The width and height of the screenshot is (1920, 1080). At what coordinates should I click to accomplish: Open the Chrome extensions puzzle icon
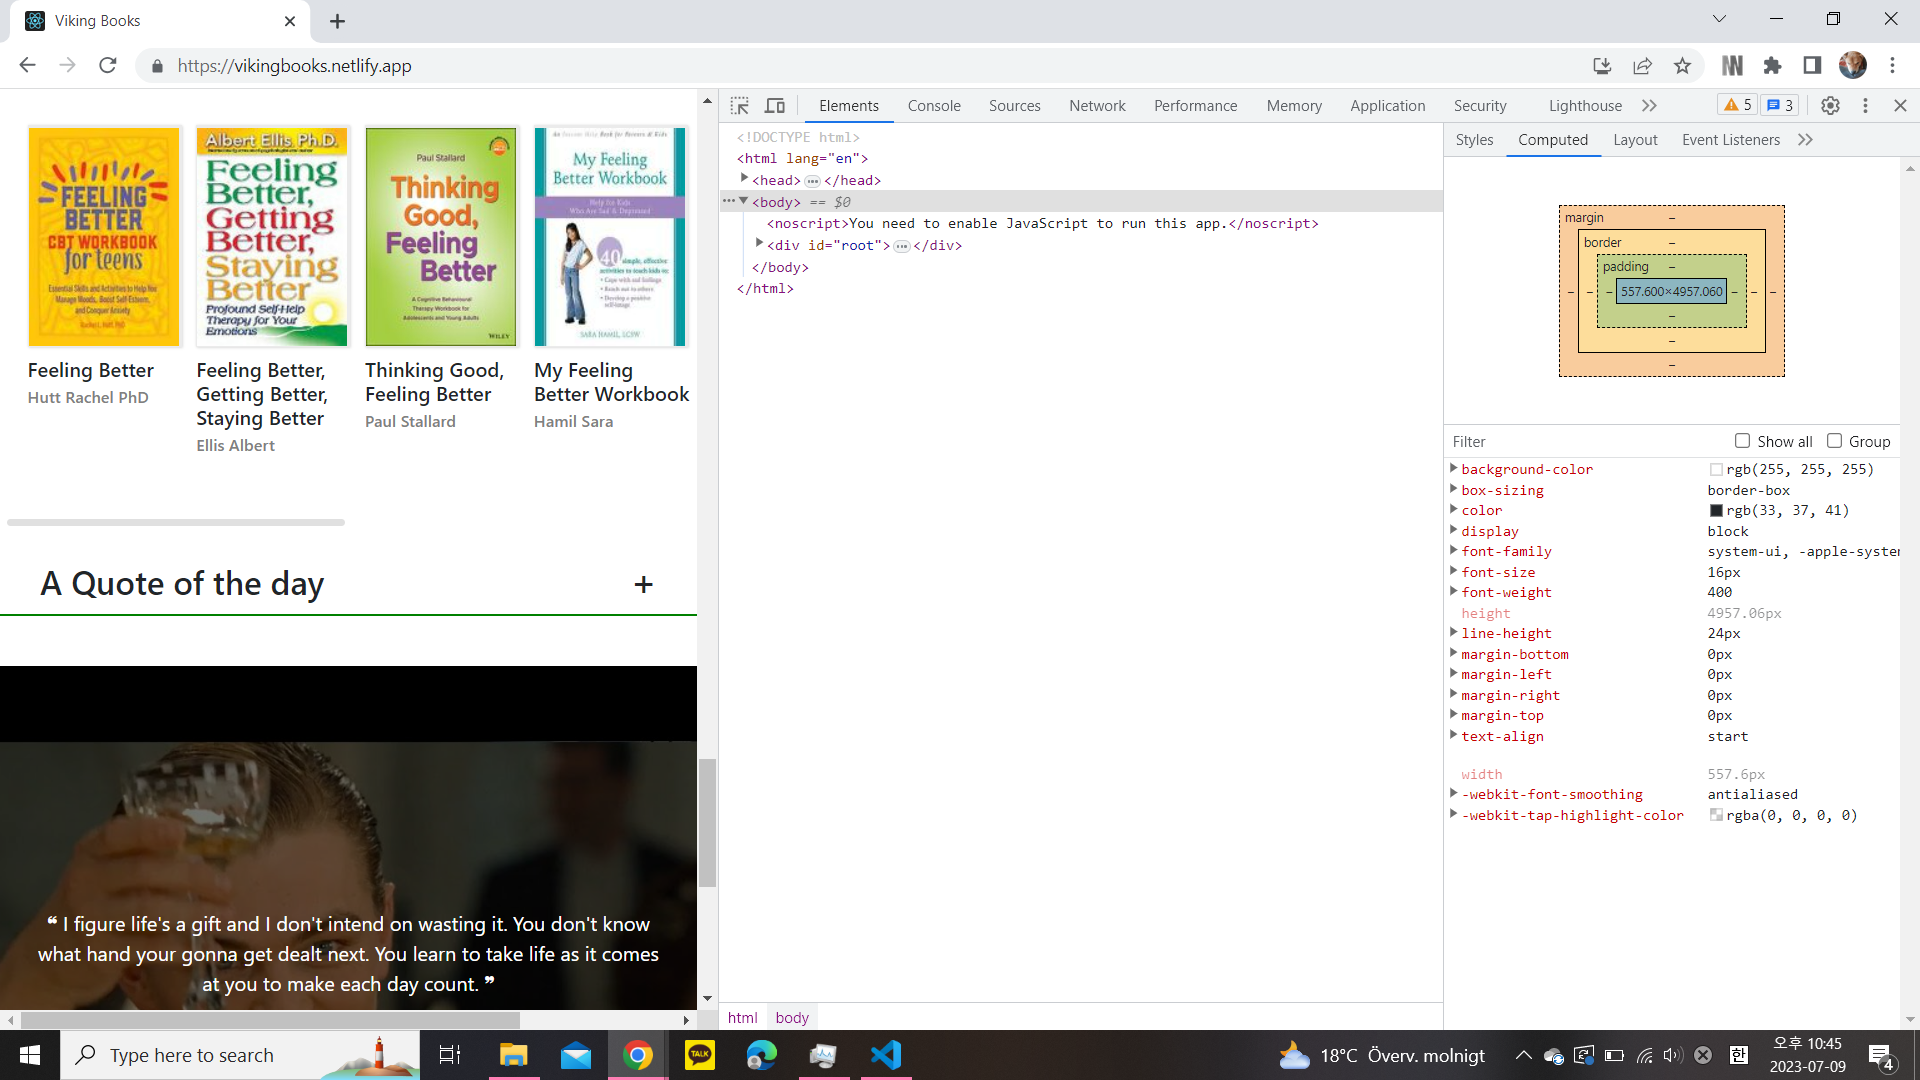tap(1772, 66)
